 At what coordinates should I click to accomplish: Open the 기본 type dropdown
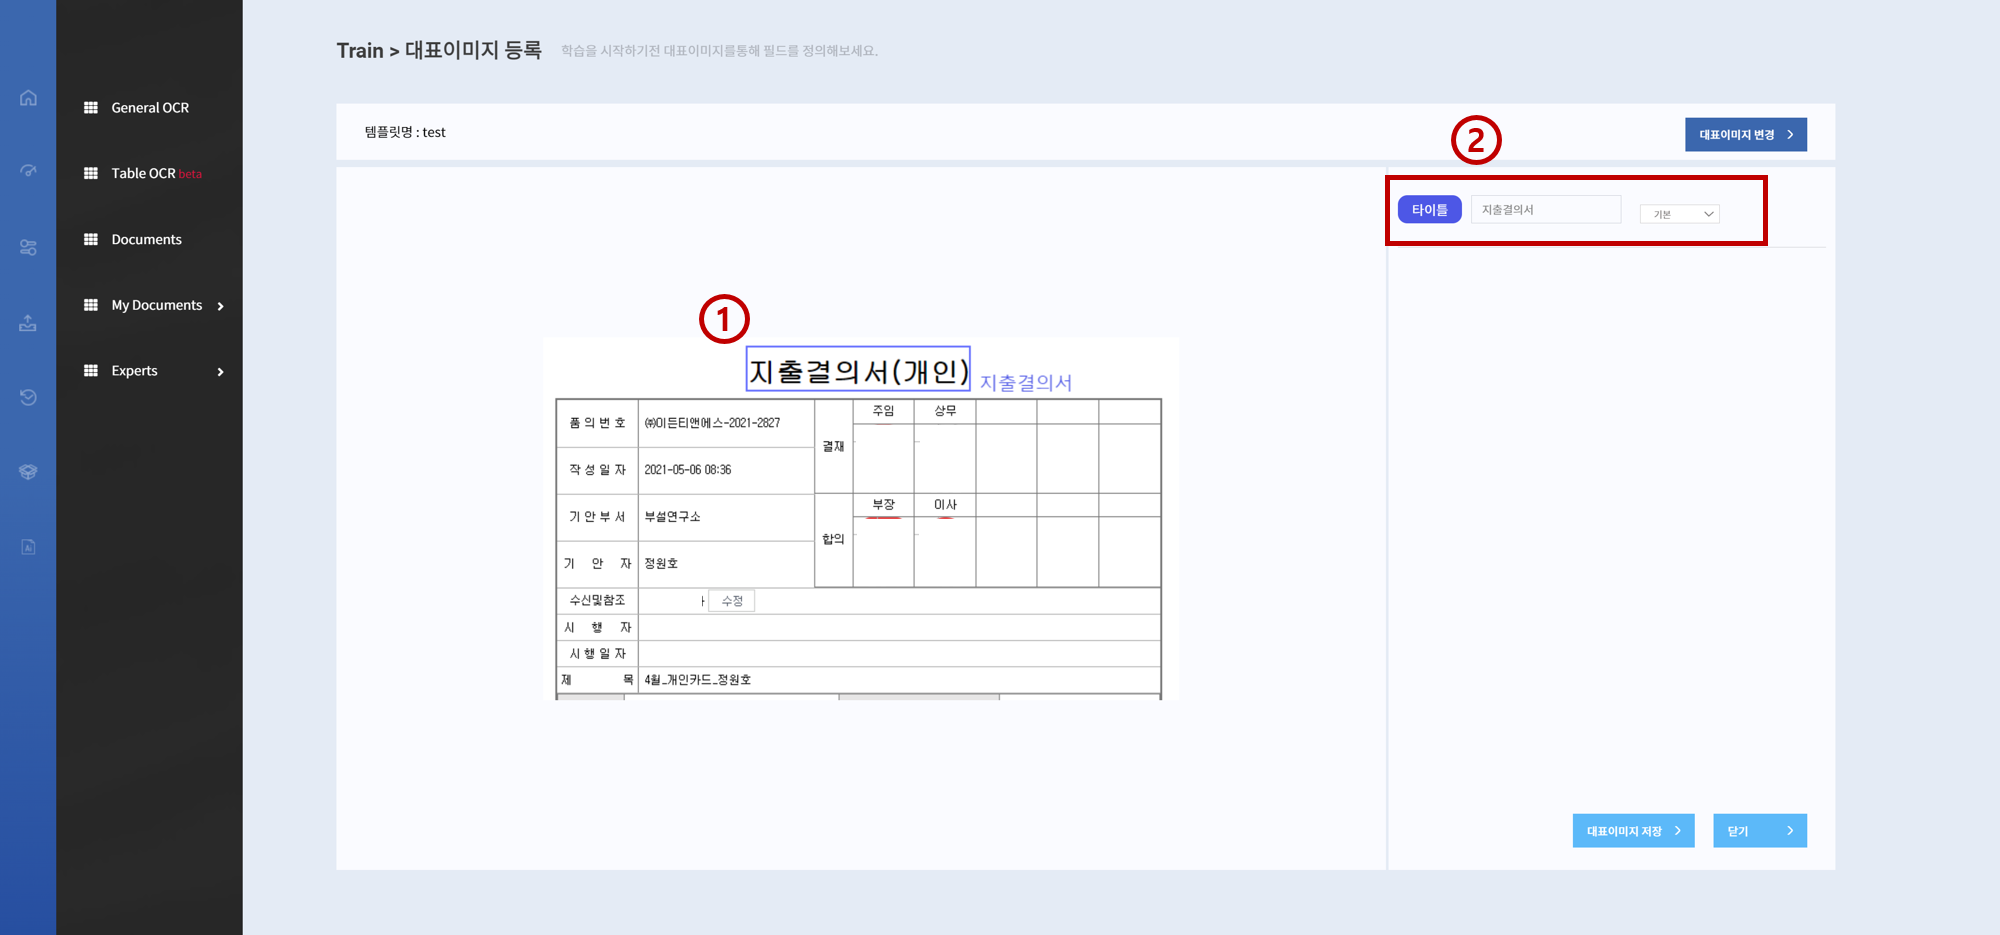(x=1680, y=214)
